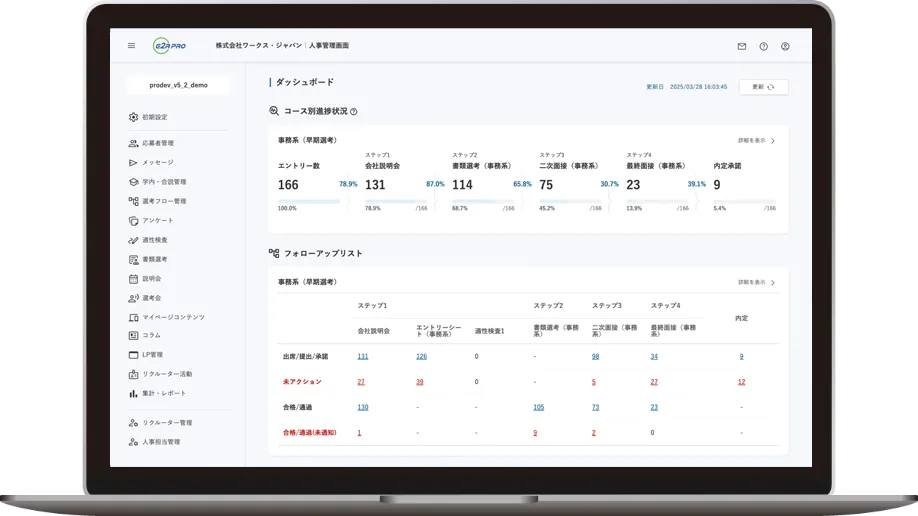Click the 105 link under 書類選考 passed

pyautogui.click(x=538, y=407)
